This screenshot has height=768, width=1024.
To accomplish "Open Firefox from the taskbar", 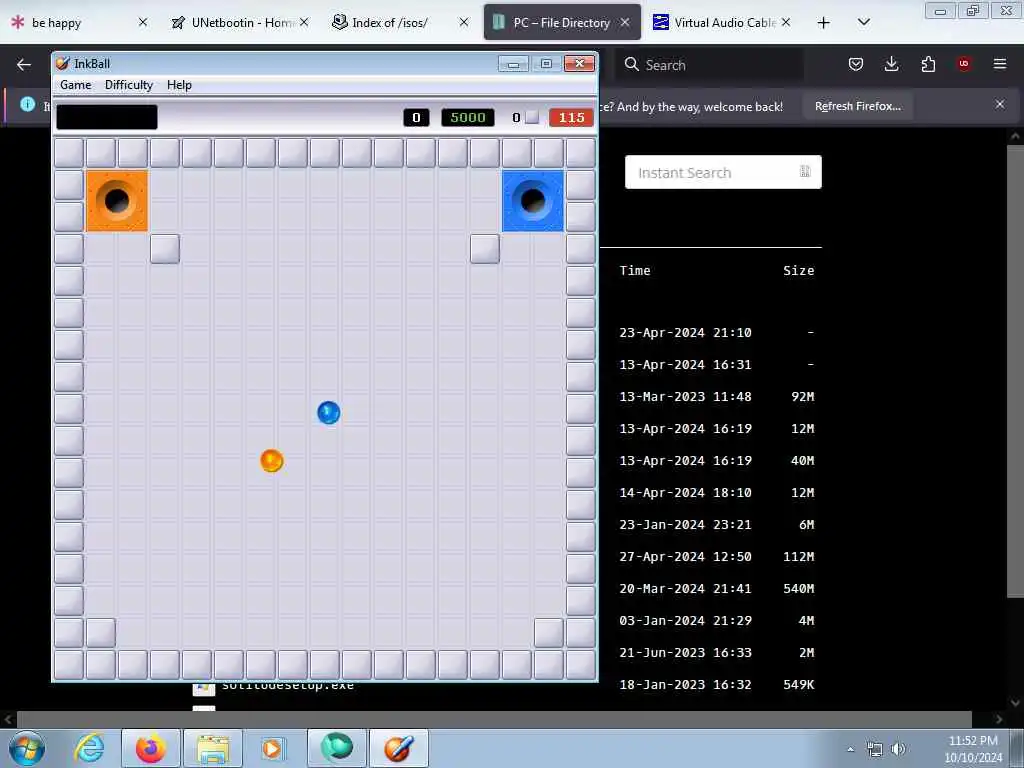I will [150, 748].
